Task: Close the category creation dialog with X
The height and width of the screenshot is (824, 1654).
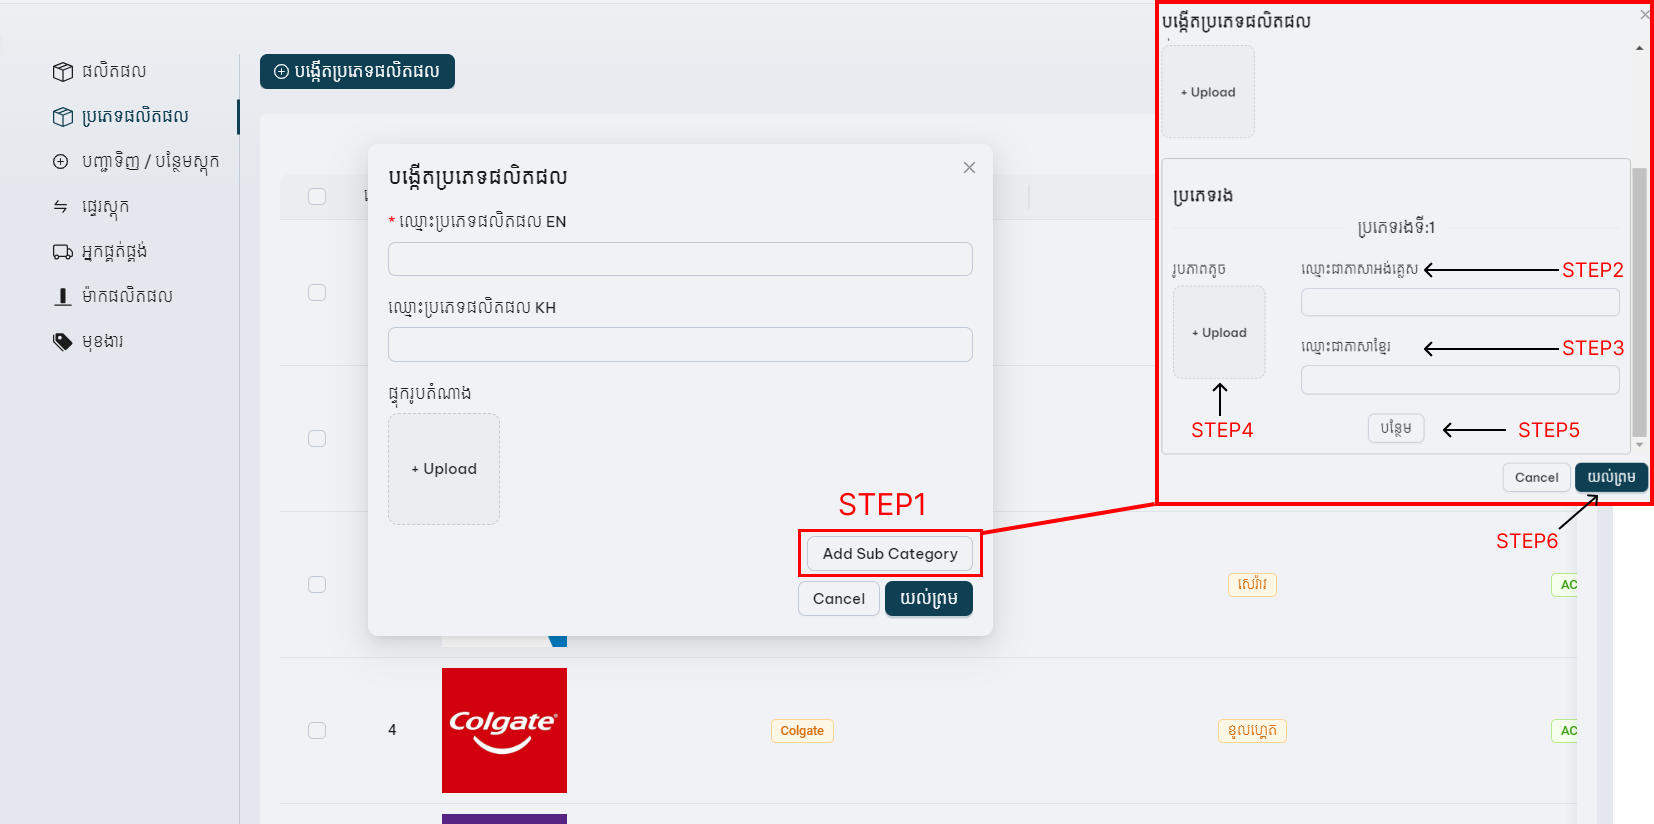Action: pos(969,168)
